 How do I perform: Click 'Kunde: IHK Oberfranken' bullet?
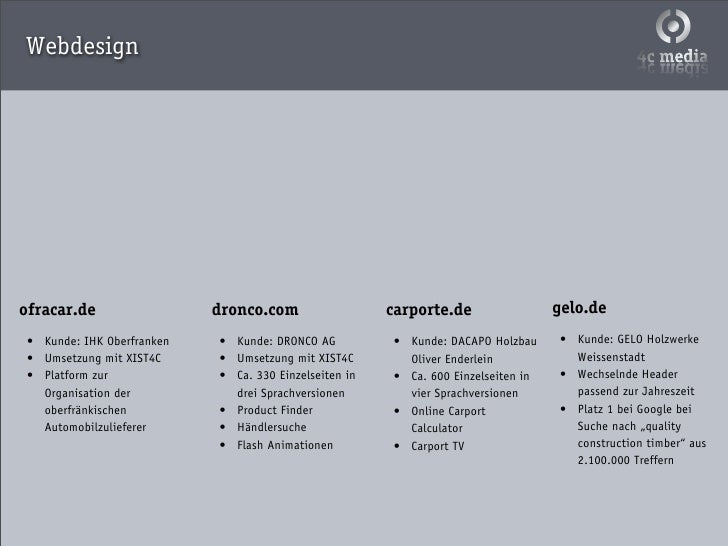point(107,341)
